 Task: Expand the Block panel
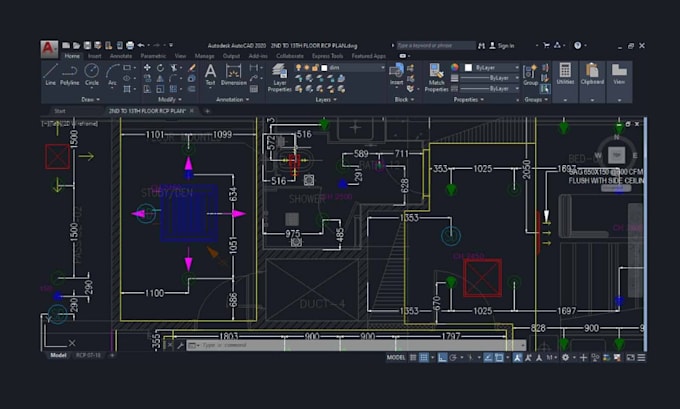click(x=404, y=99)
